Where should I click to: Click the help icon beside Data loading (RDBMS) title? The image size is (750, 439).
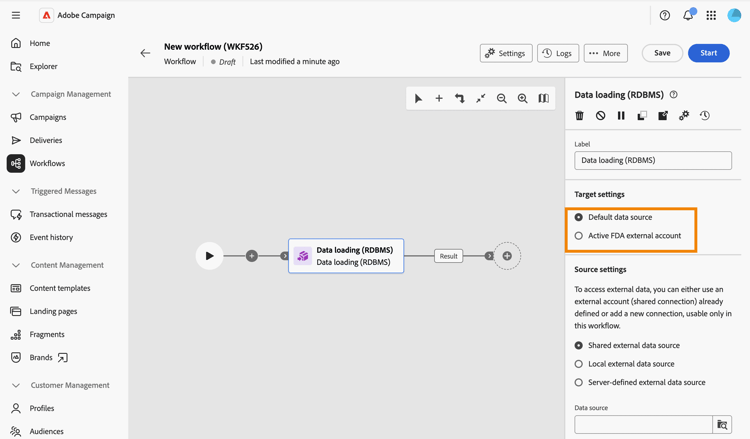673,95
